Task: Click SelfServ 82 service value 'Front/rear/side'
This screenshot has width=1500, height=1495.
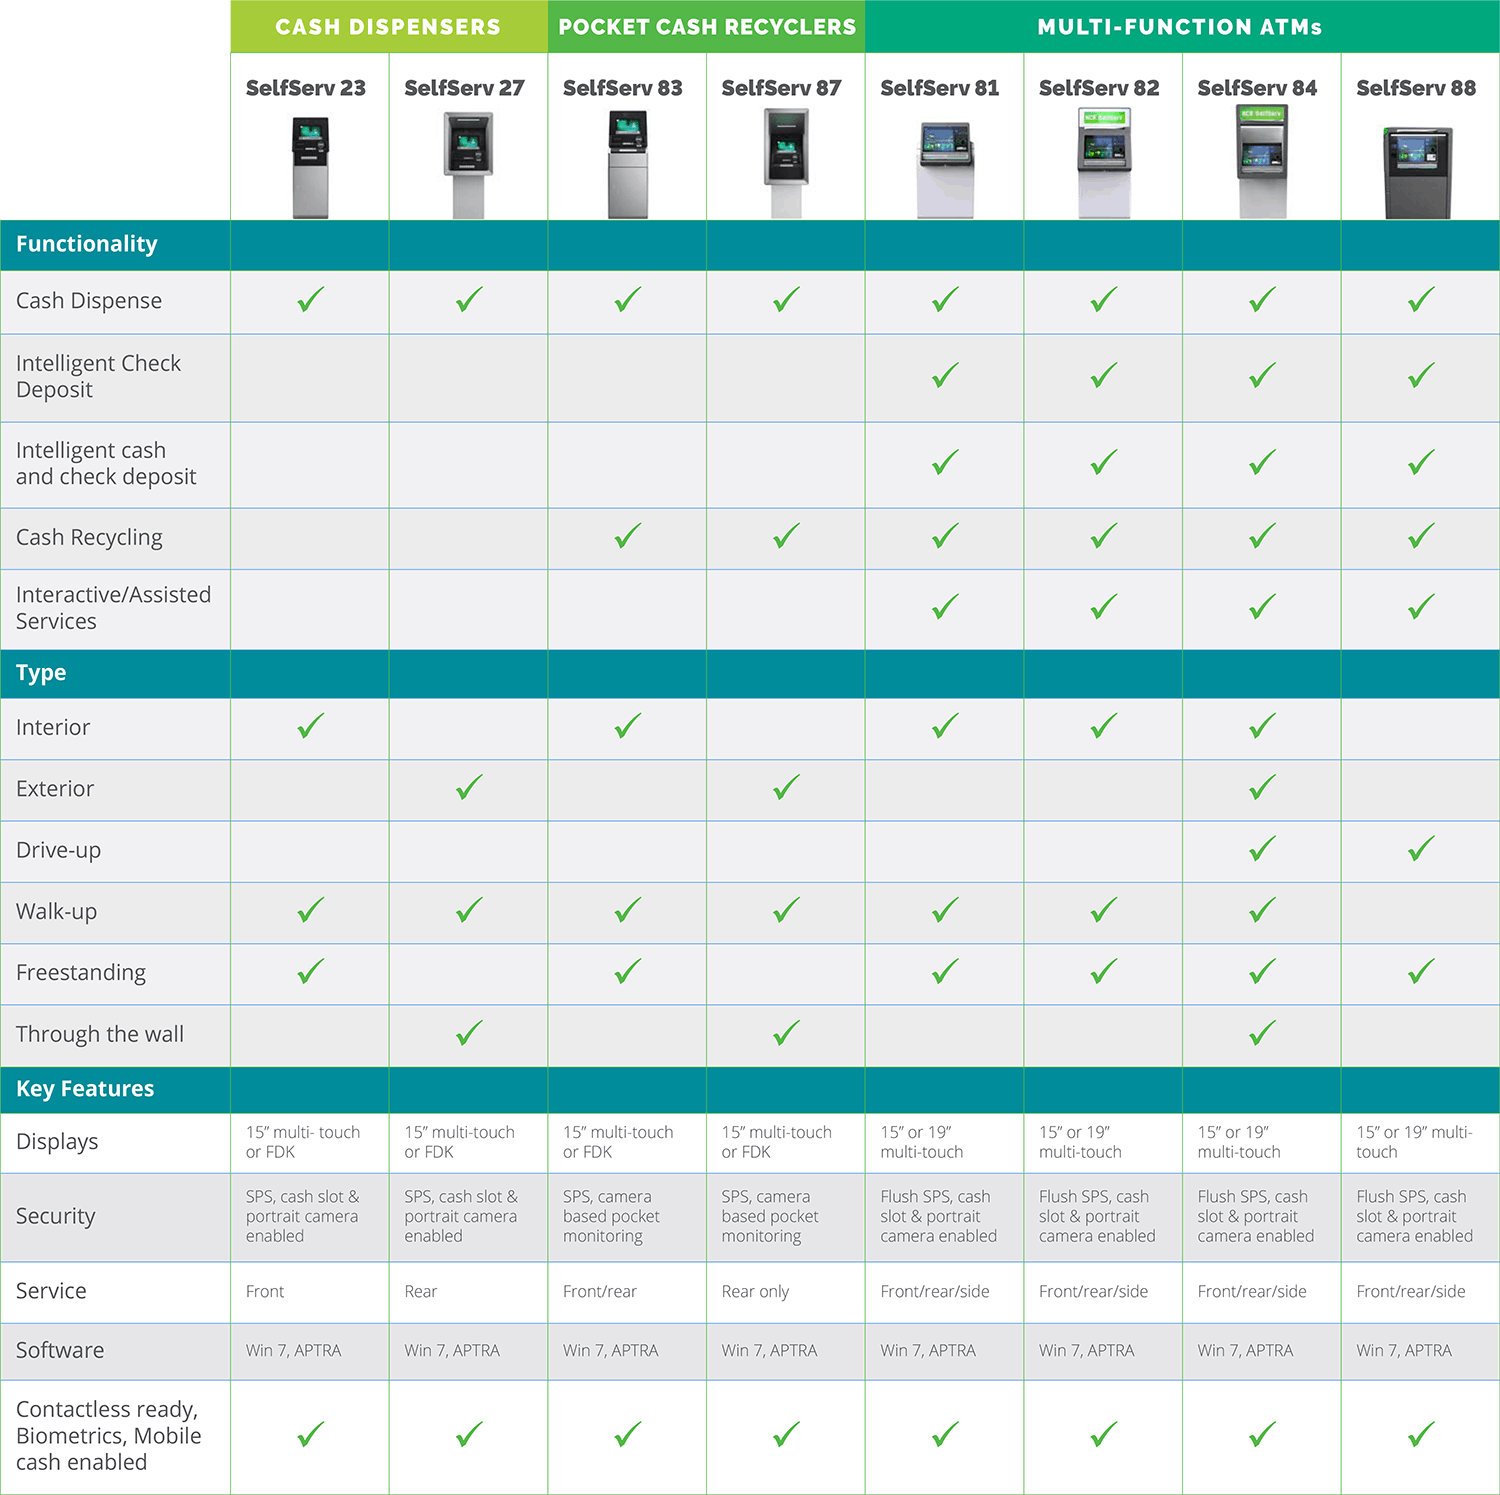Action: [1093, 1292]
